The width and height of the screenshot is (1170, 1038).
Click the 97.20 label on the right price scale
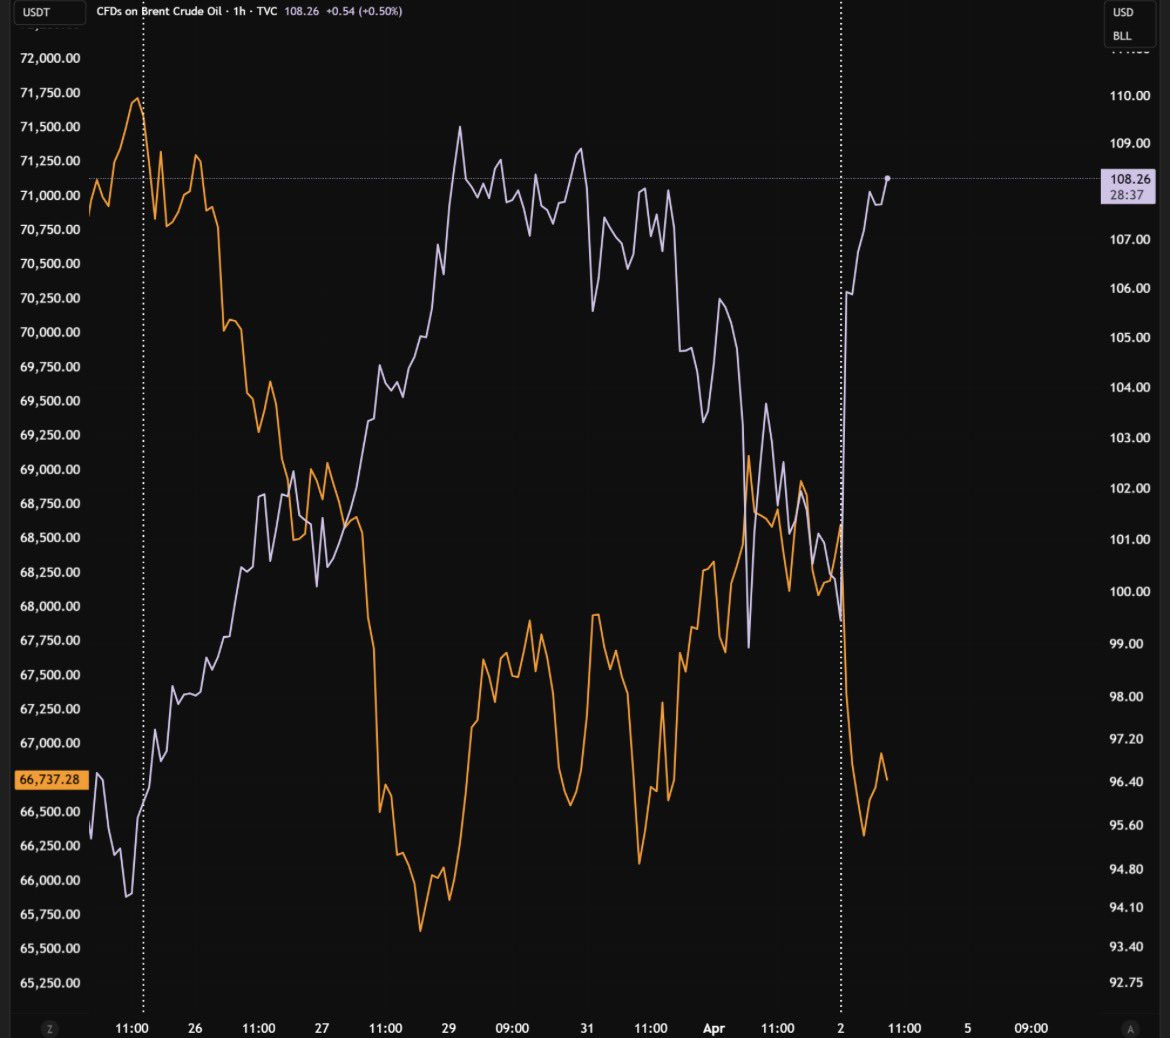[x=1126, y=739]
